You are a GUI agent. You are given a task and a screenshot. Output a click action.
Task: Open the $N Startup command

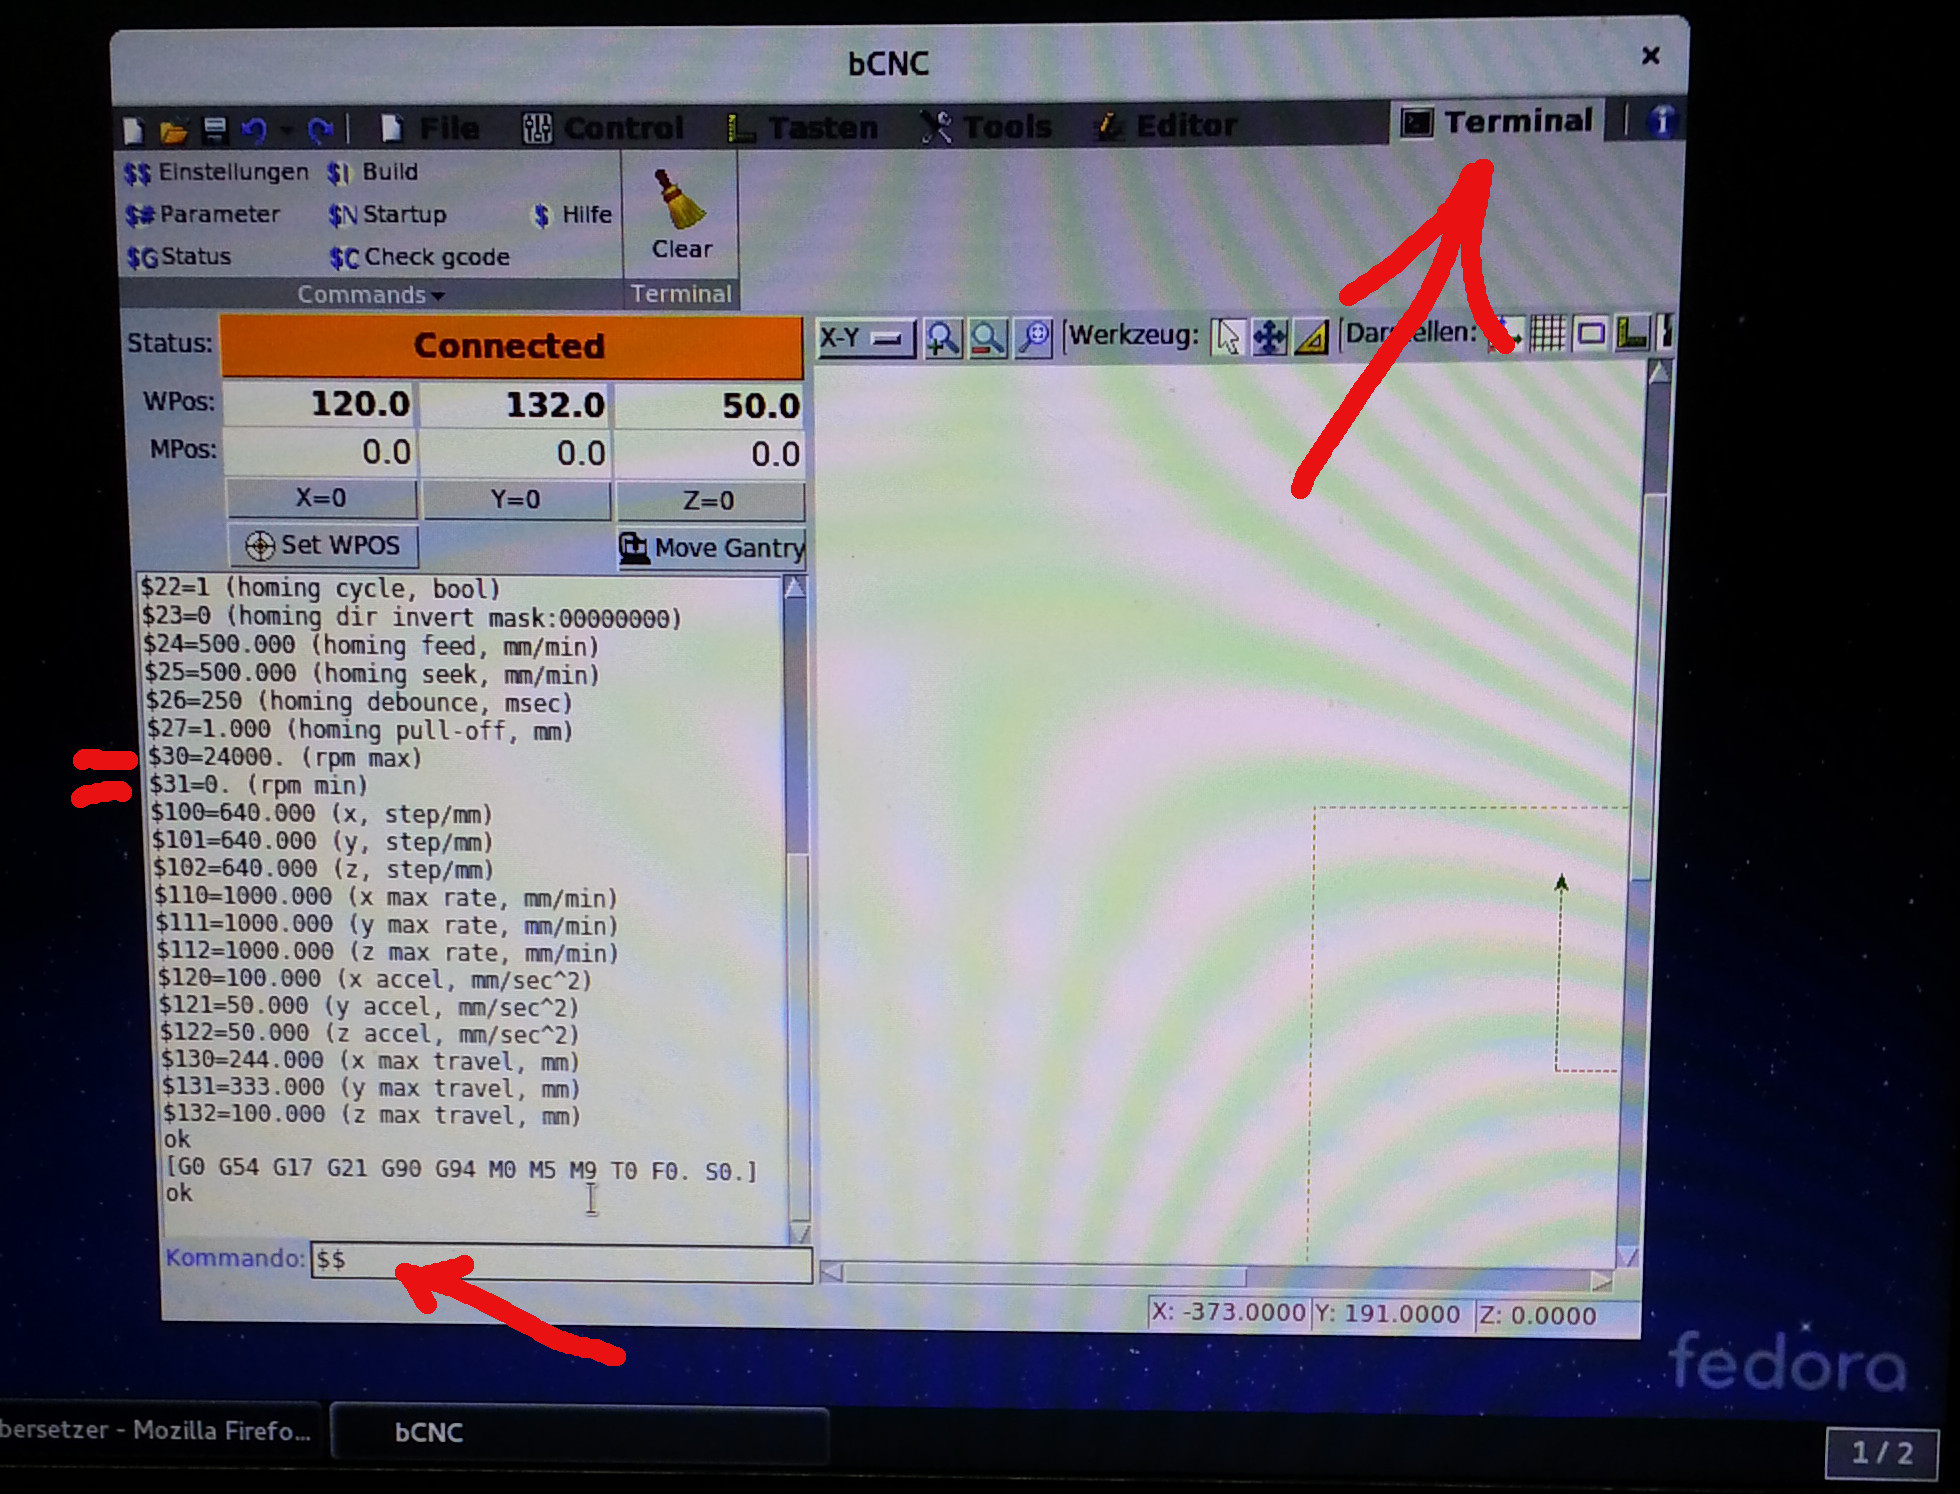388,214
